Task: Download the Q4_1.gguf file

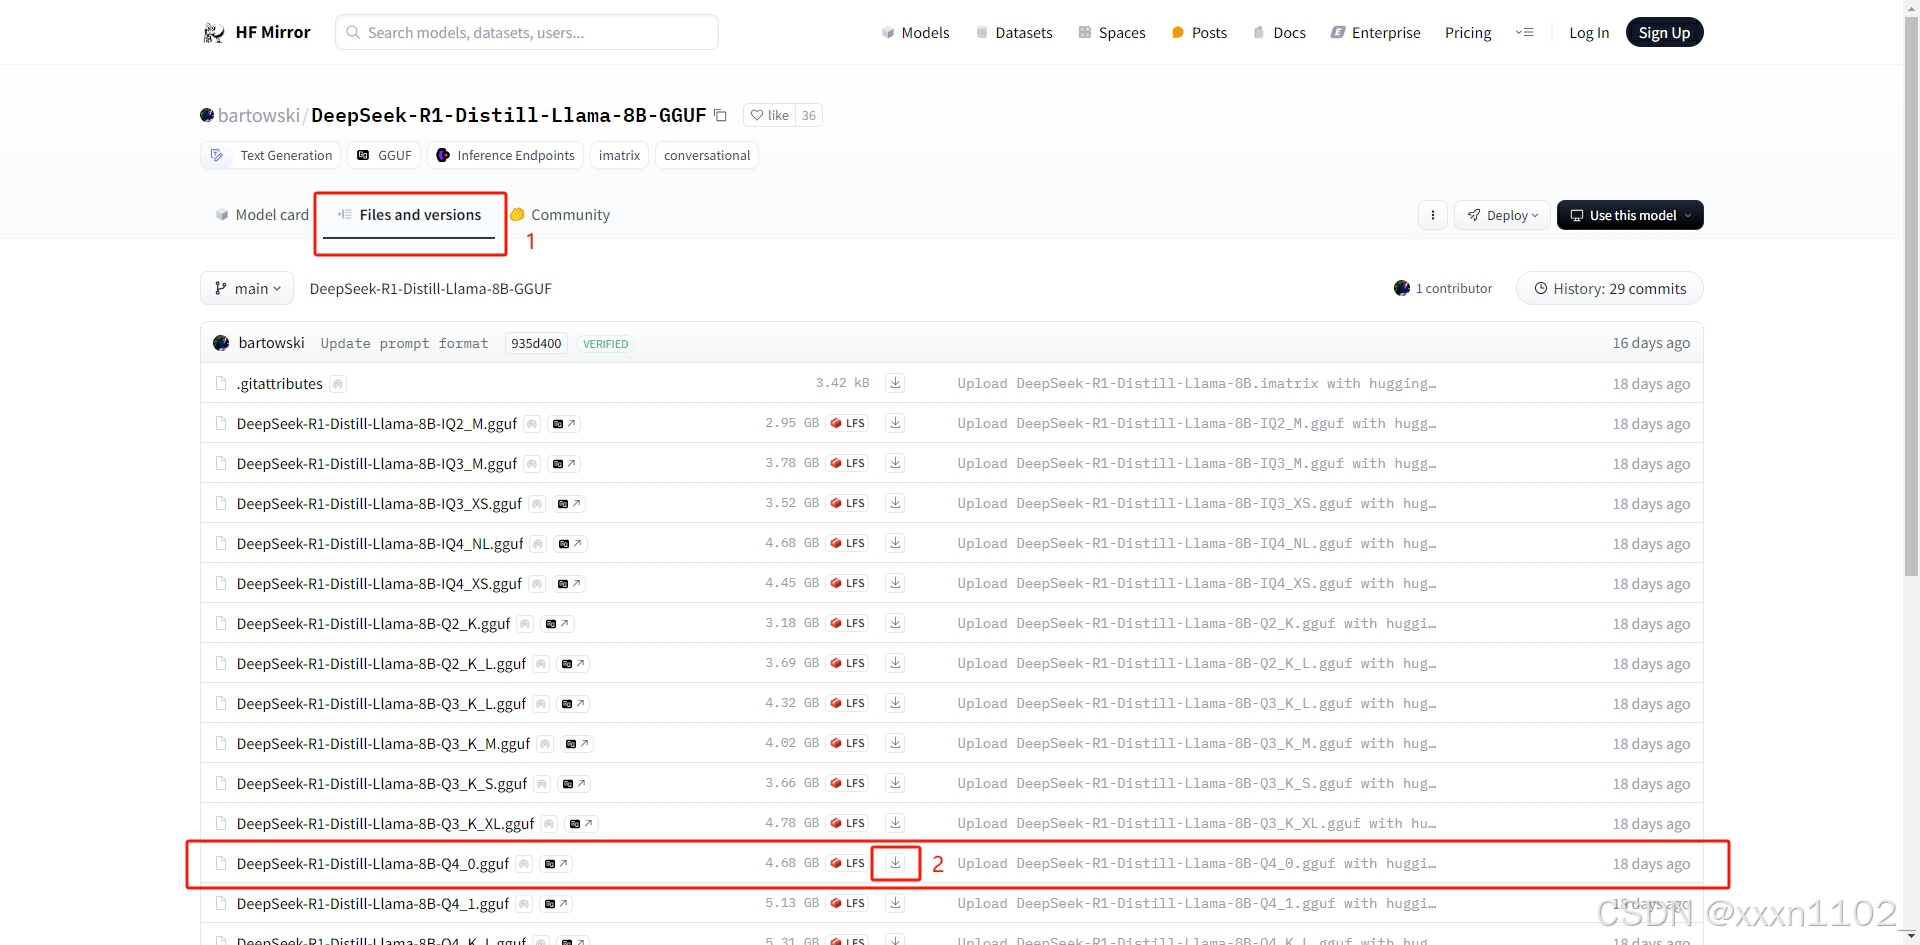Action: (x=895, y=903)
